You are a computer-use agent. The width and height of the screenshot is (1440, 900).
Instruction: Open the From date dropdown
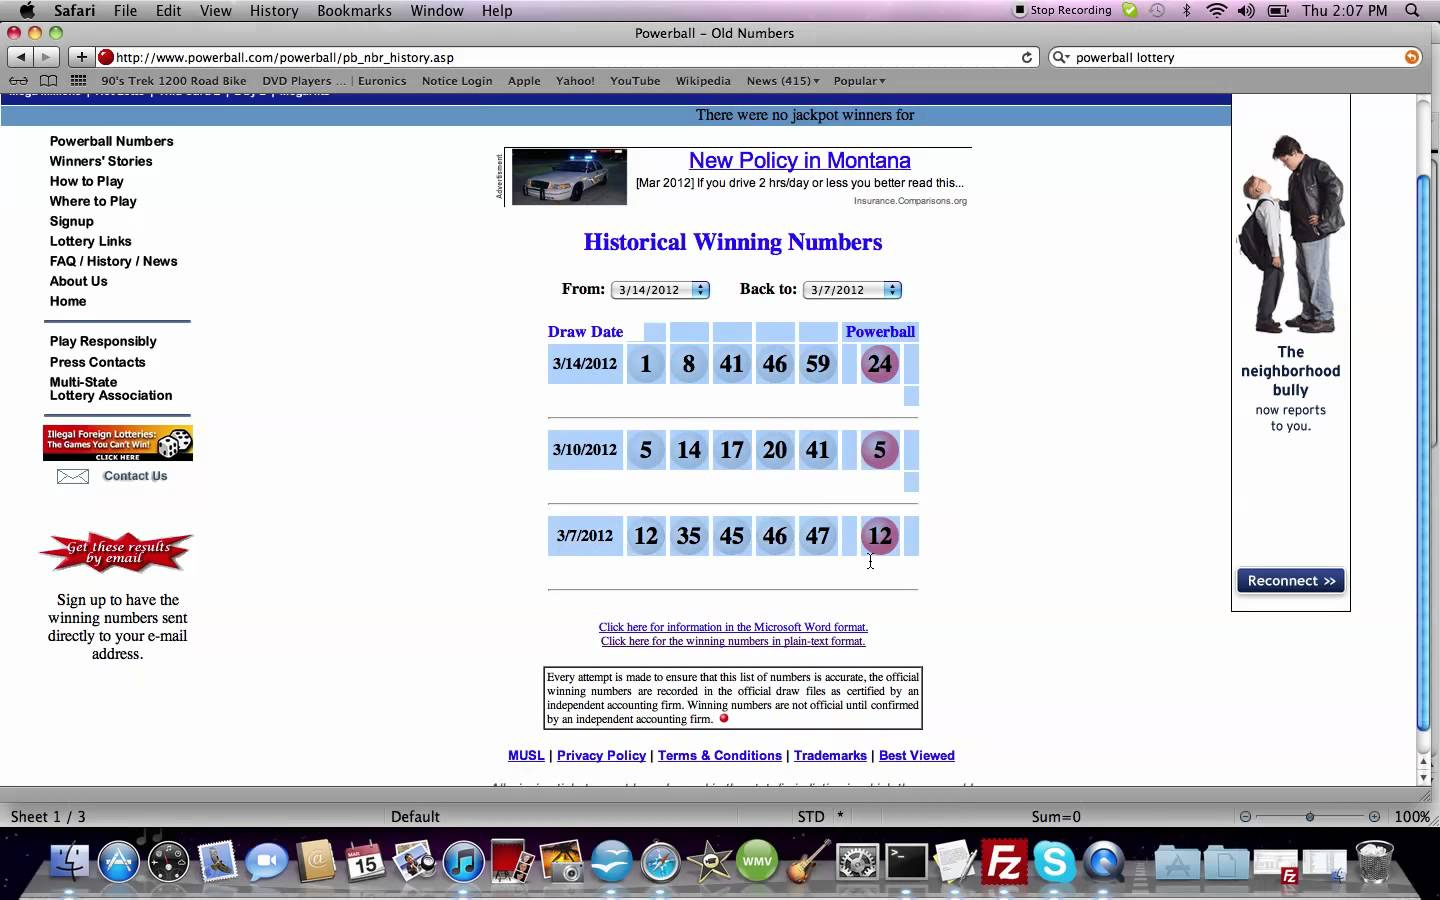660,290
